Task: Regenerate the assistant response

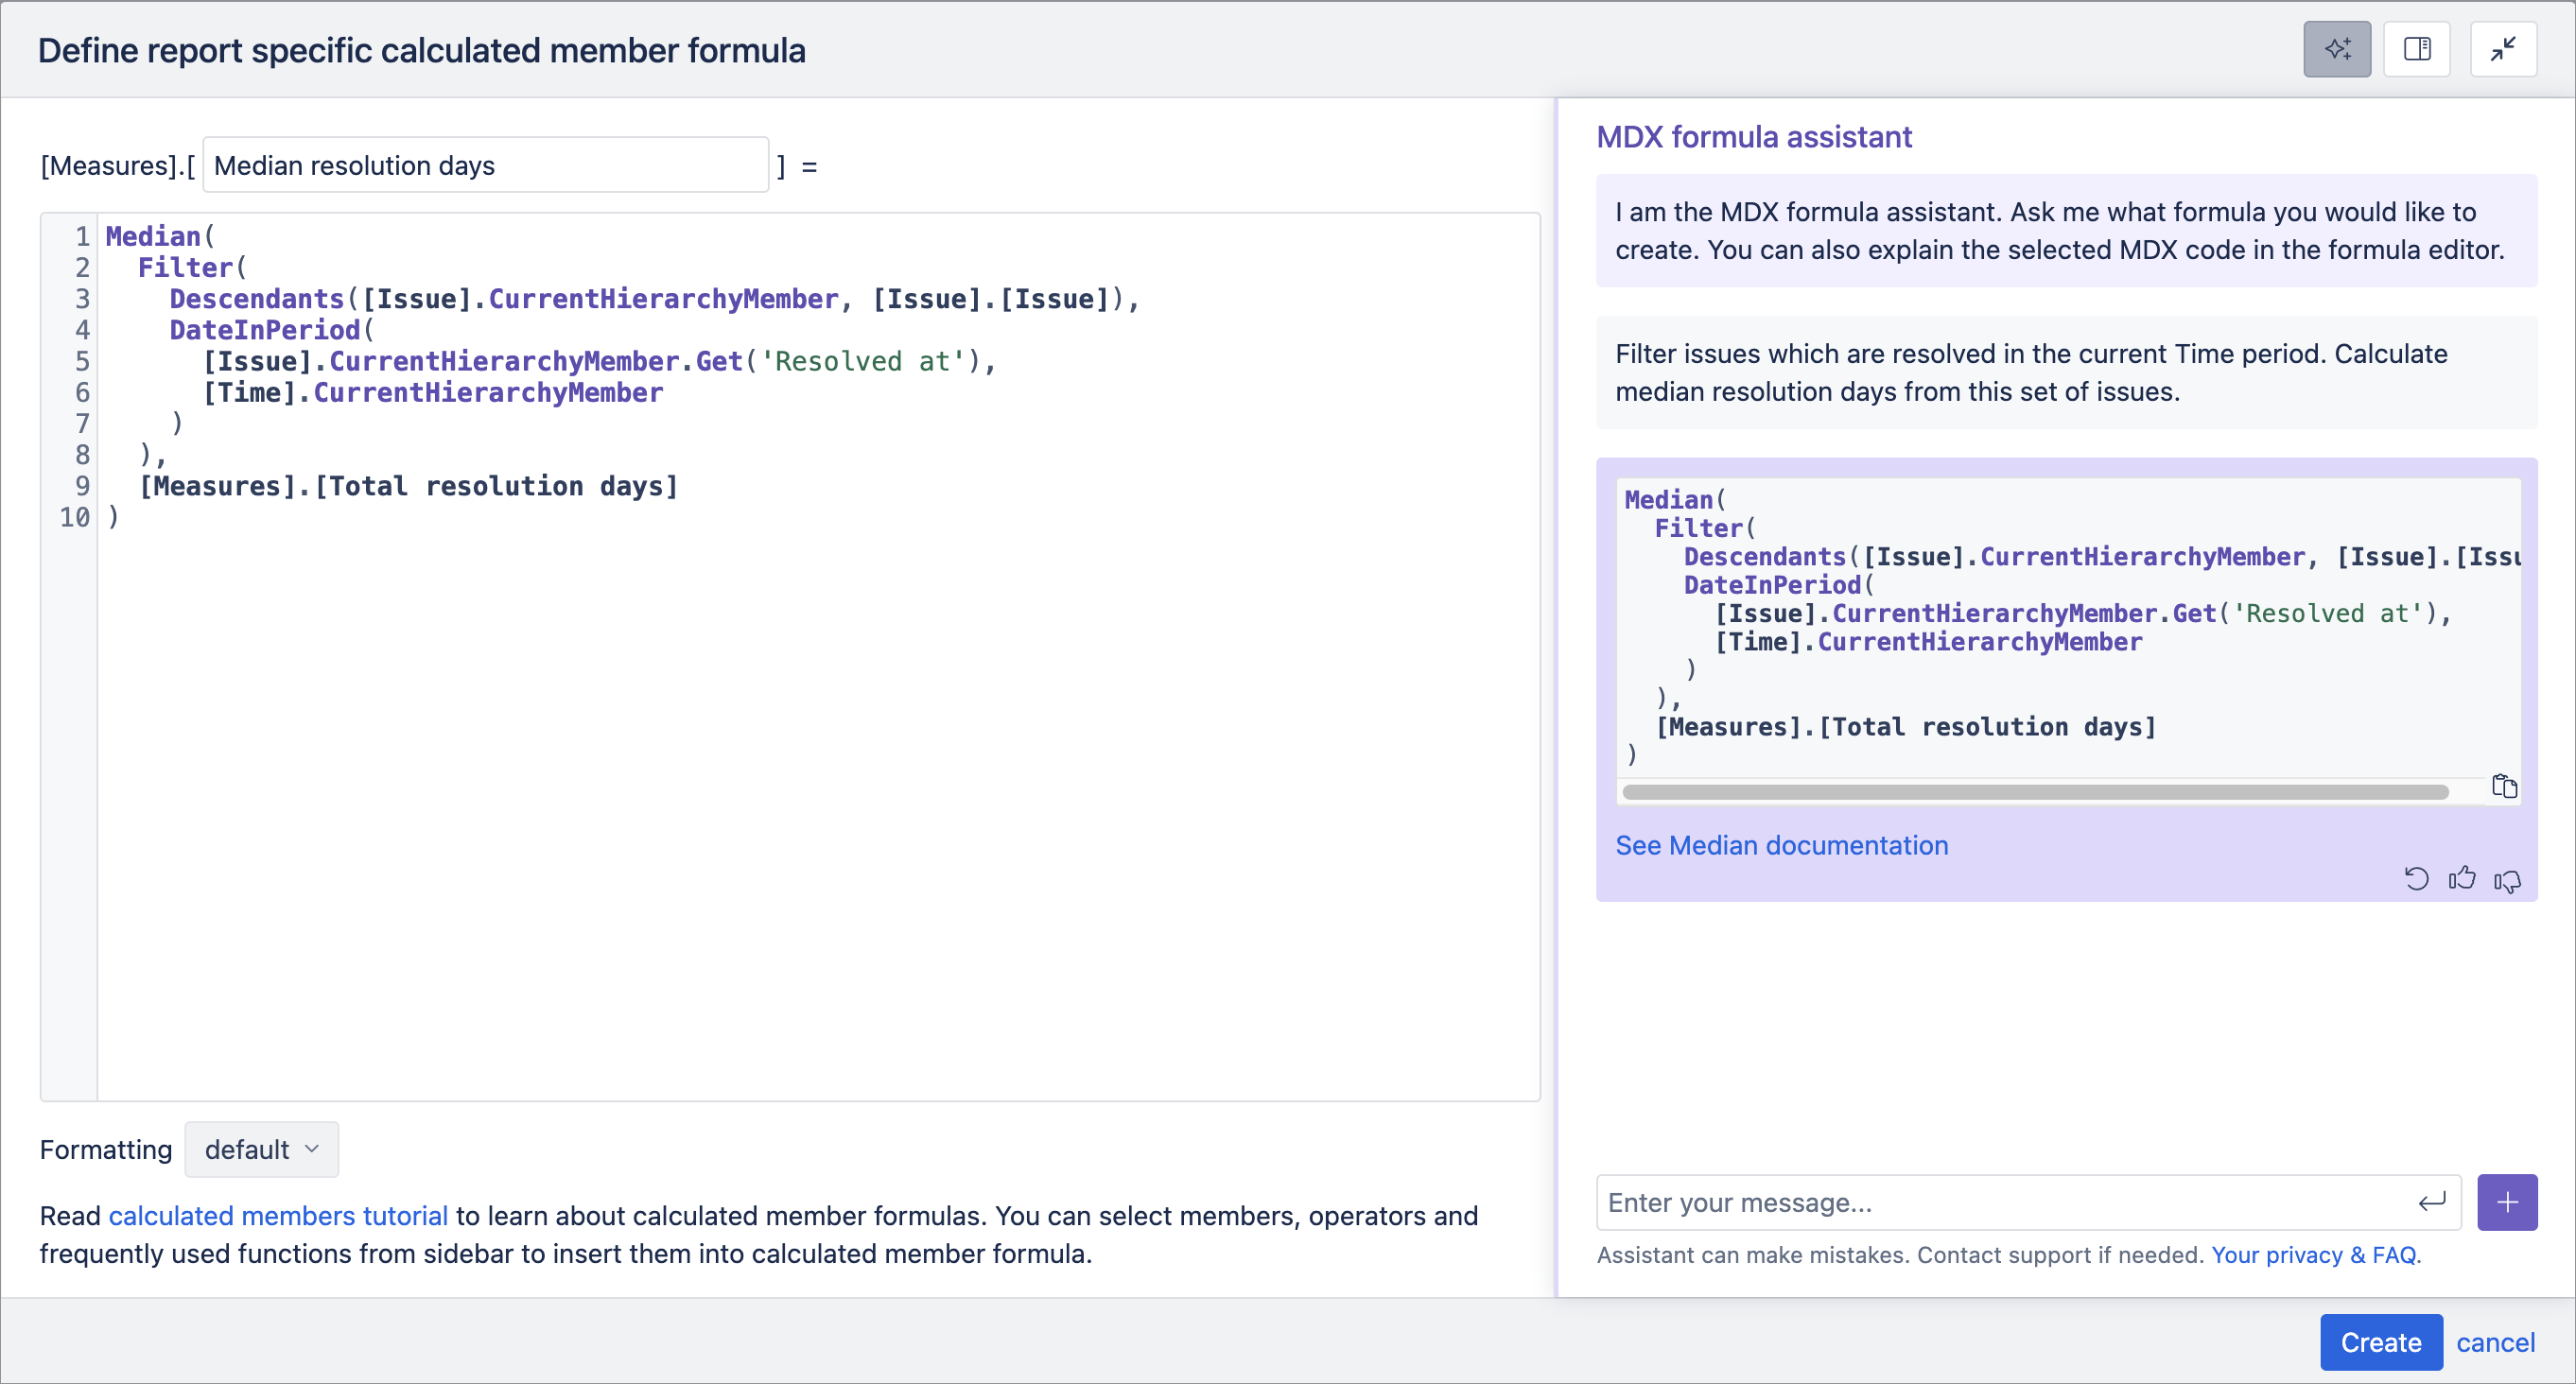Action: pos(2416,879)
